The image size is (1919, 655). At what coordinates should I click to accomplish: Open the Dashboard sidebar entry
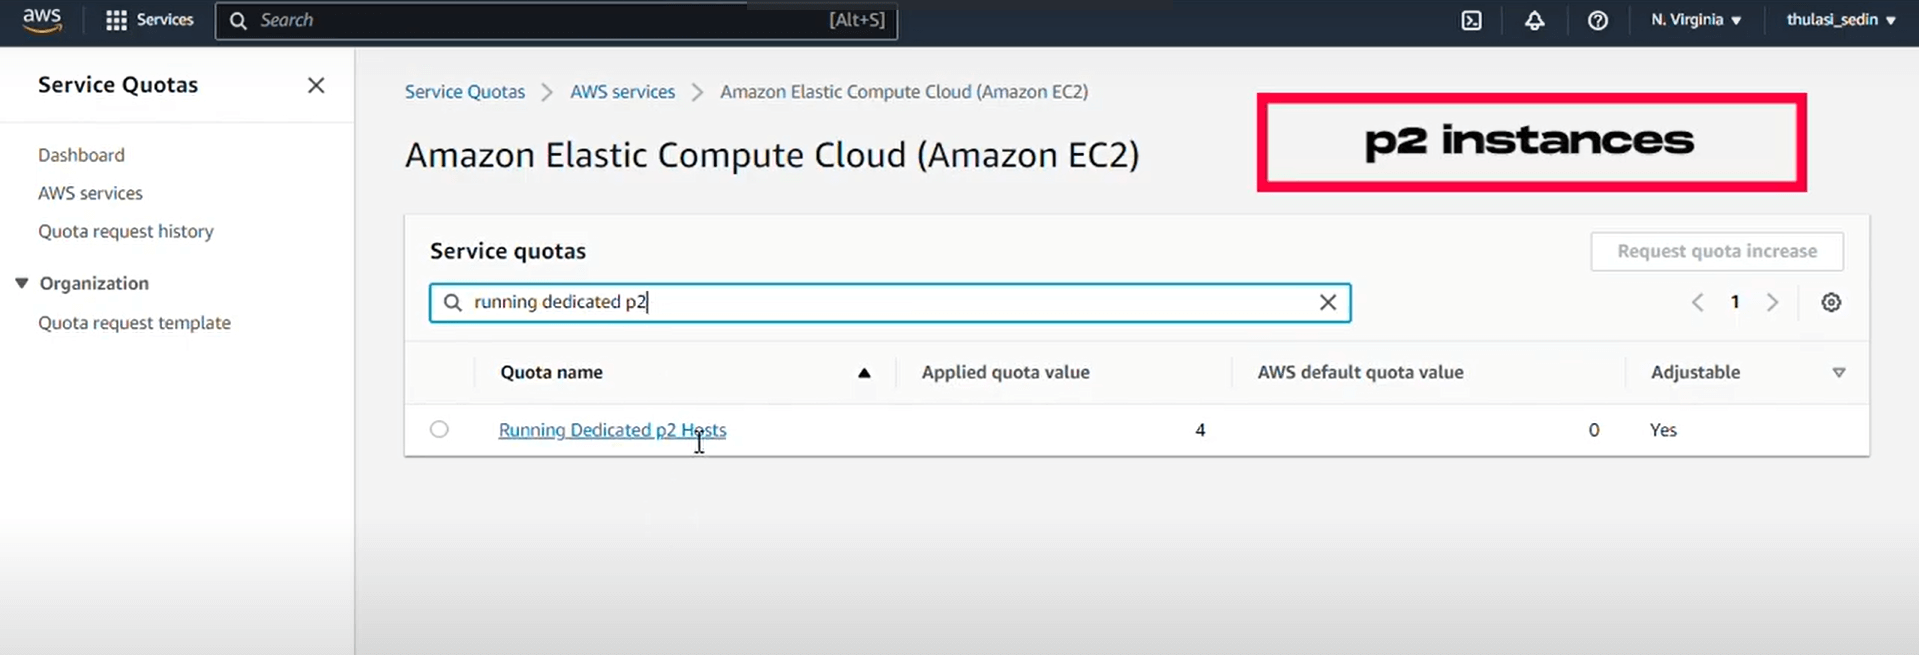(x=81, y=154)
